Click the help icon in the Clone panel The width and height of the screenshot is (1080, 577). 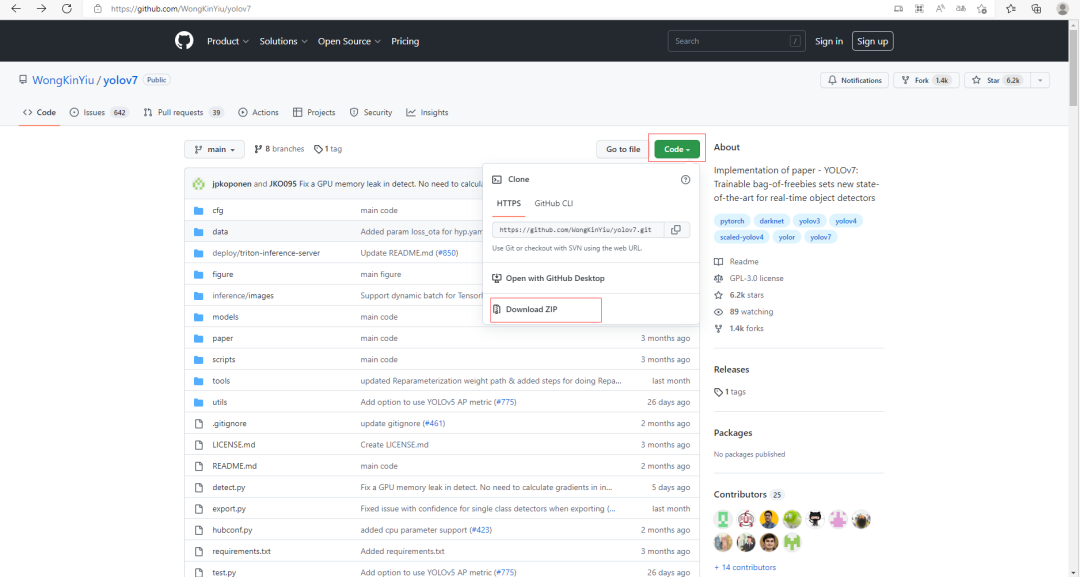click(x=685, y=180)
